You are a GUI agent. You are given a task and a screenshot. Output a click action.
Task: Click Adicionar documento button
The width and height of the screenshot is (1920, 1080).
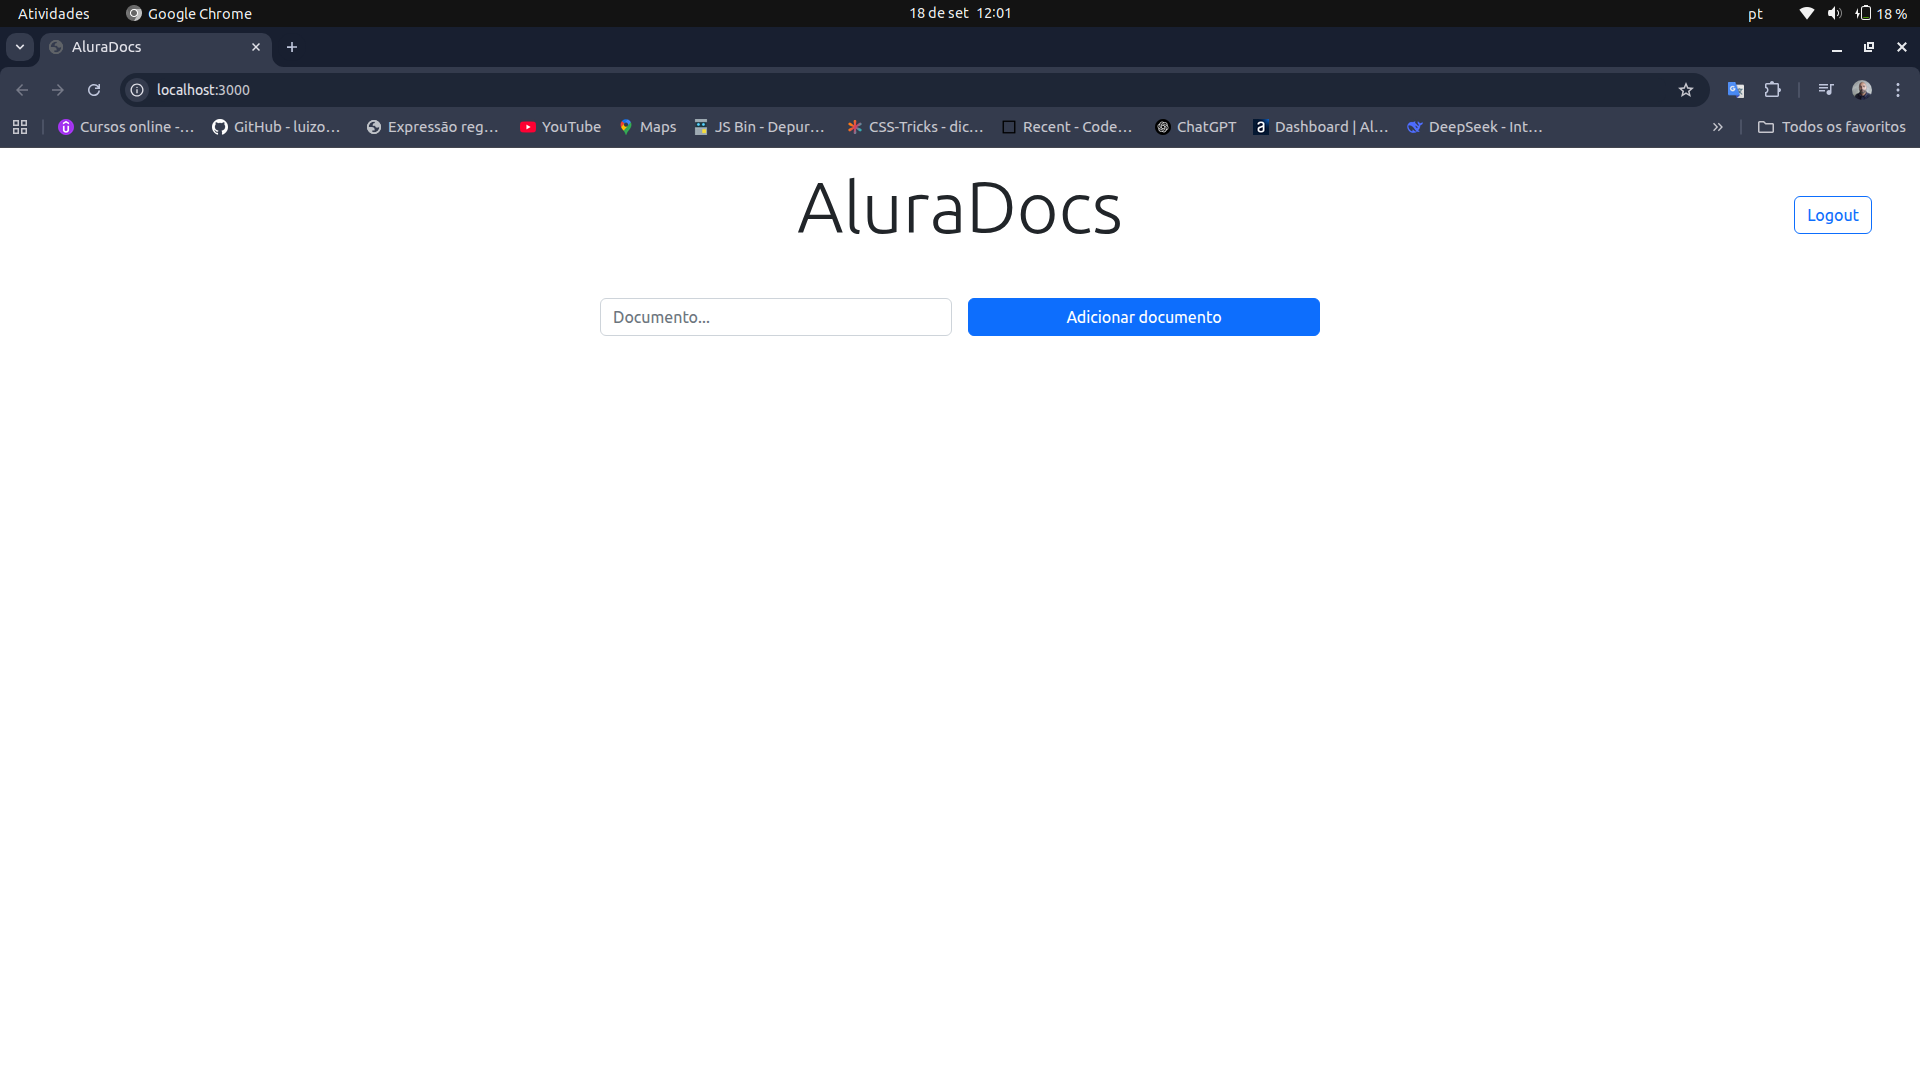(1143, 317)
